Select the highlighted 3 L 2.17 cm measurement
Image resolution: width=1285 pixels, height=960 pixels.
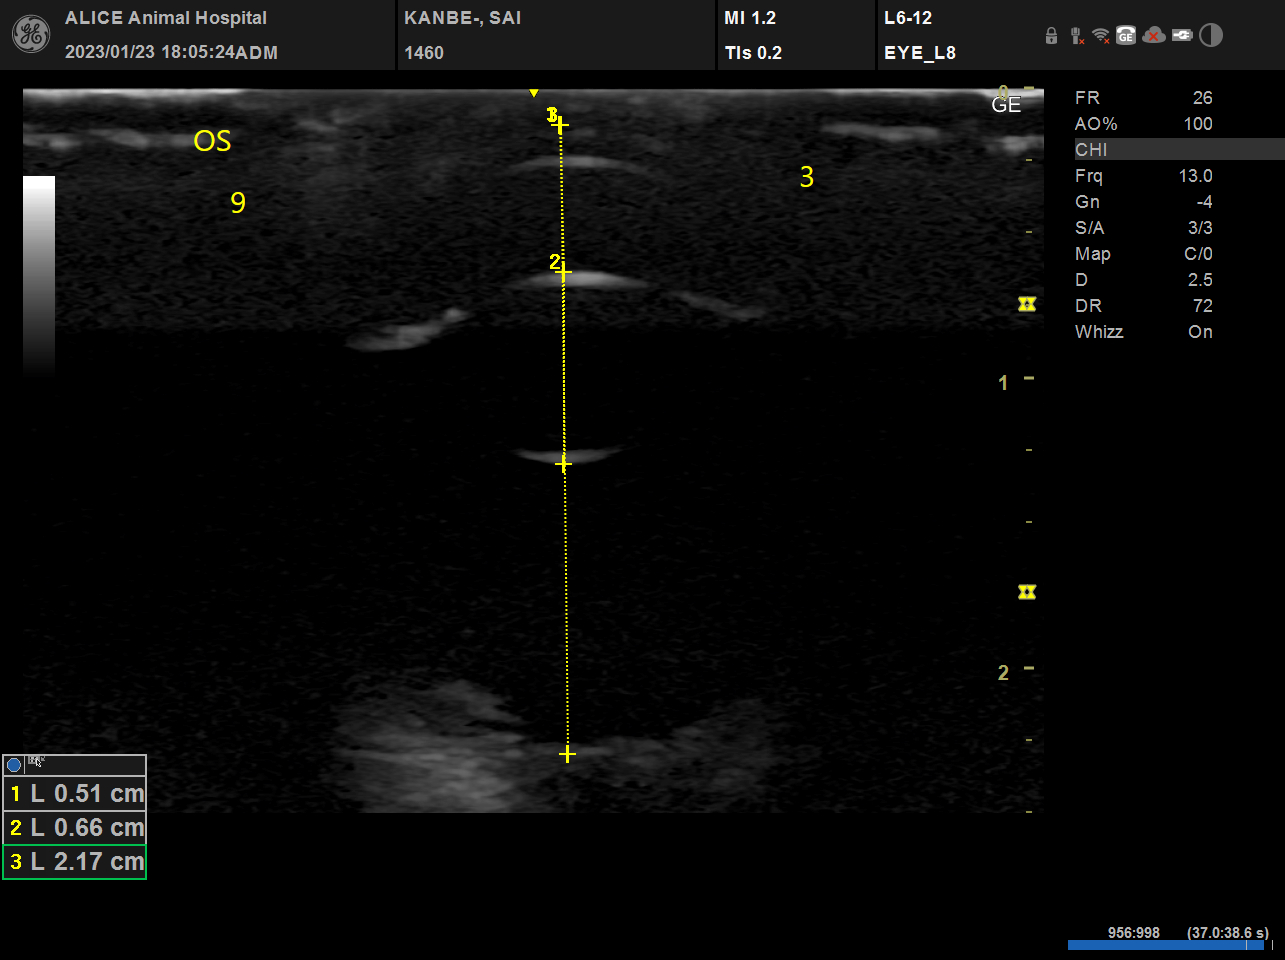click(75, 862)
